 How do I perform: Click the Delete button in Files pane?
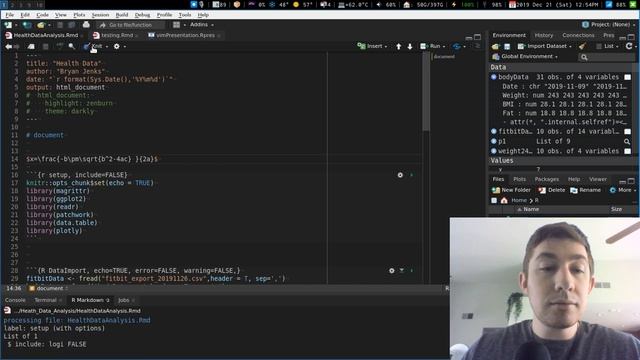pos(552,190)
